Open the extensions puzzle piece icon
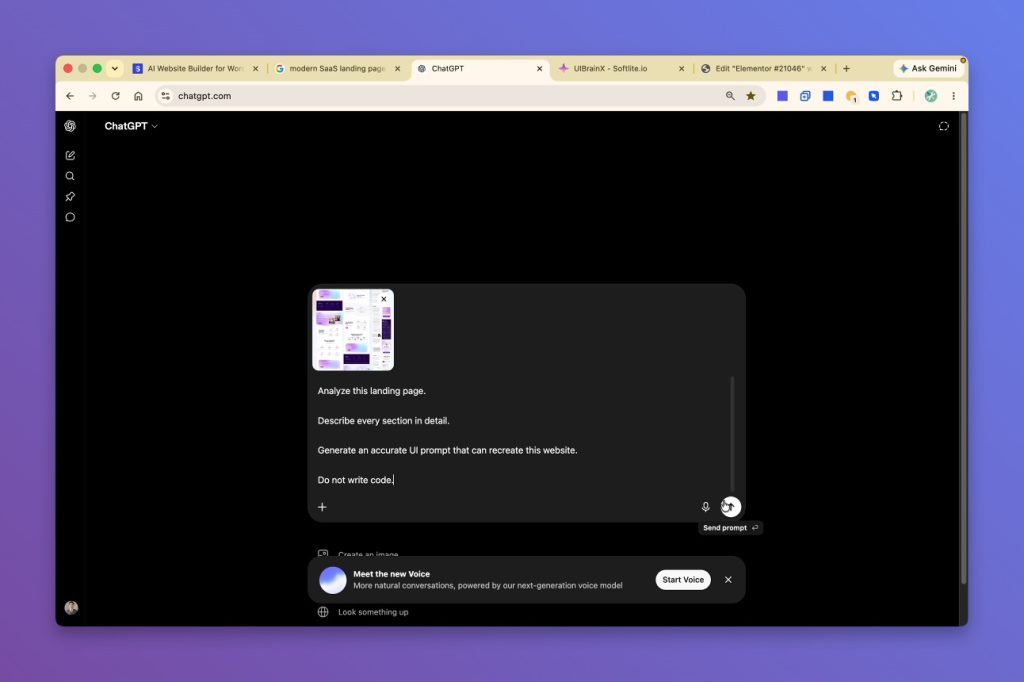Screen dimensions: 1024x682 tap(897, 96)
